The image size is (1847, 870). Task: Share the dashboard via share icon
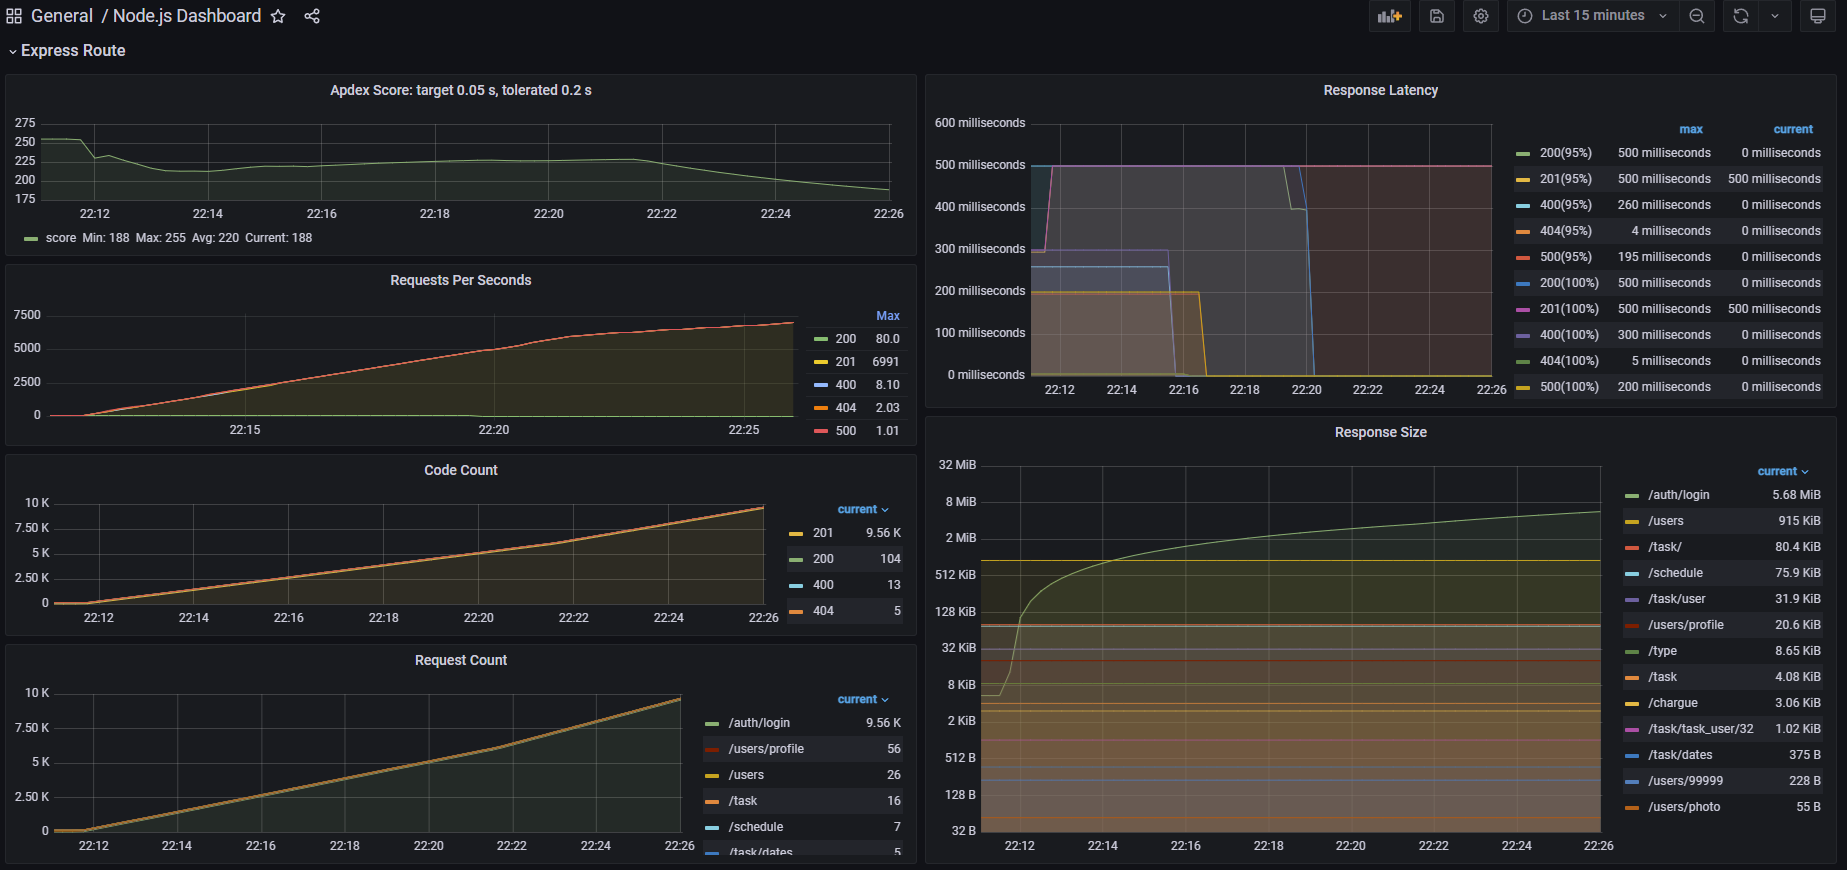312,16
